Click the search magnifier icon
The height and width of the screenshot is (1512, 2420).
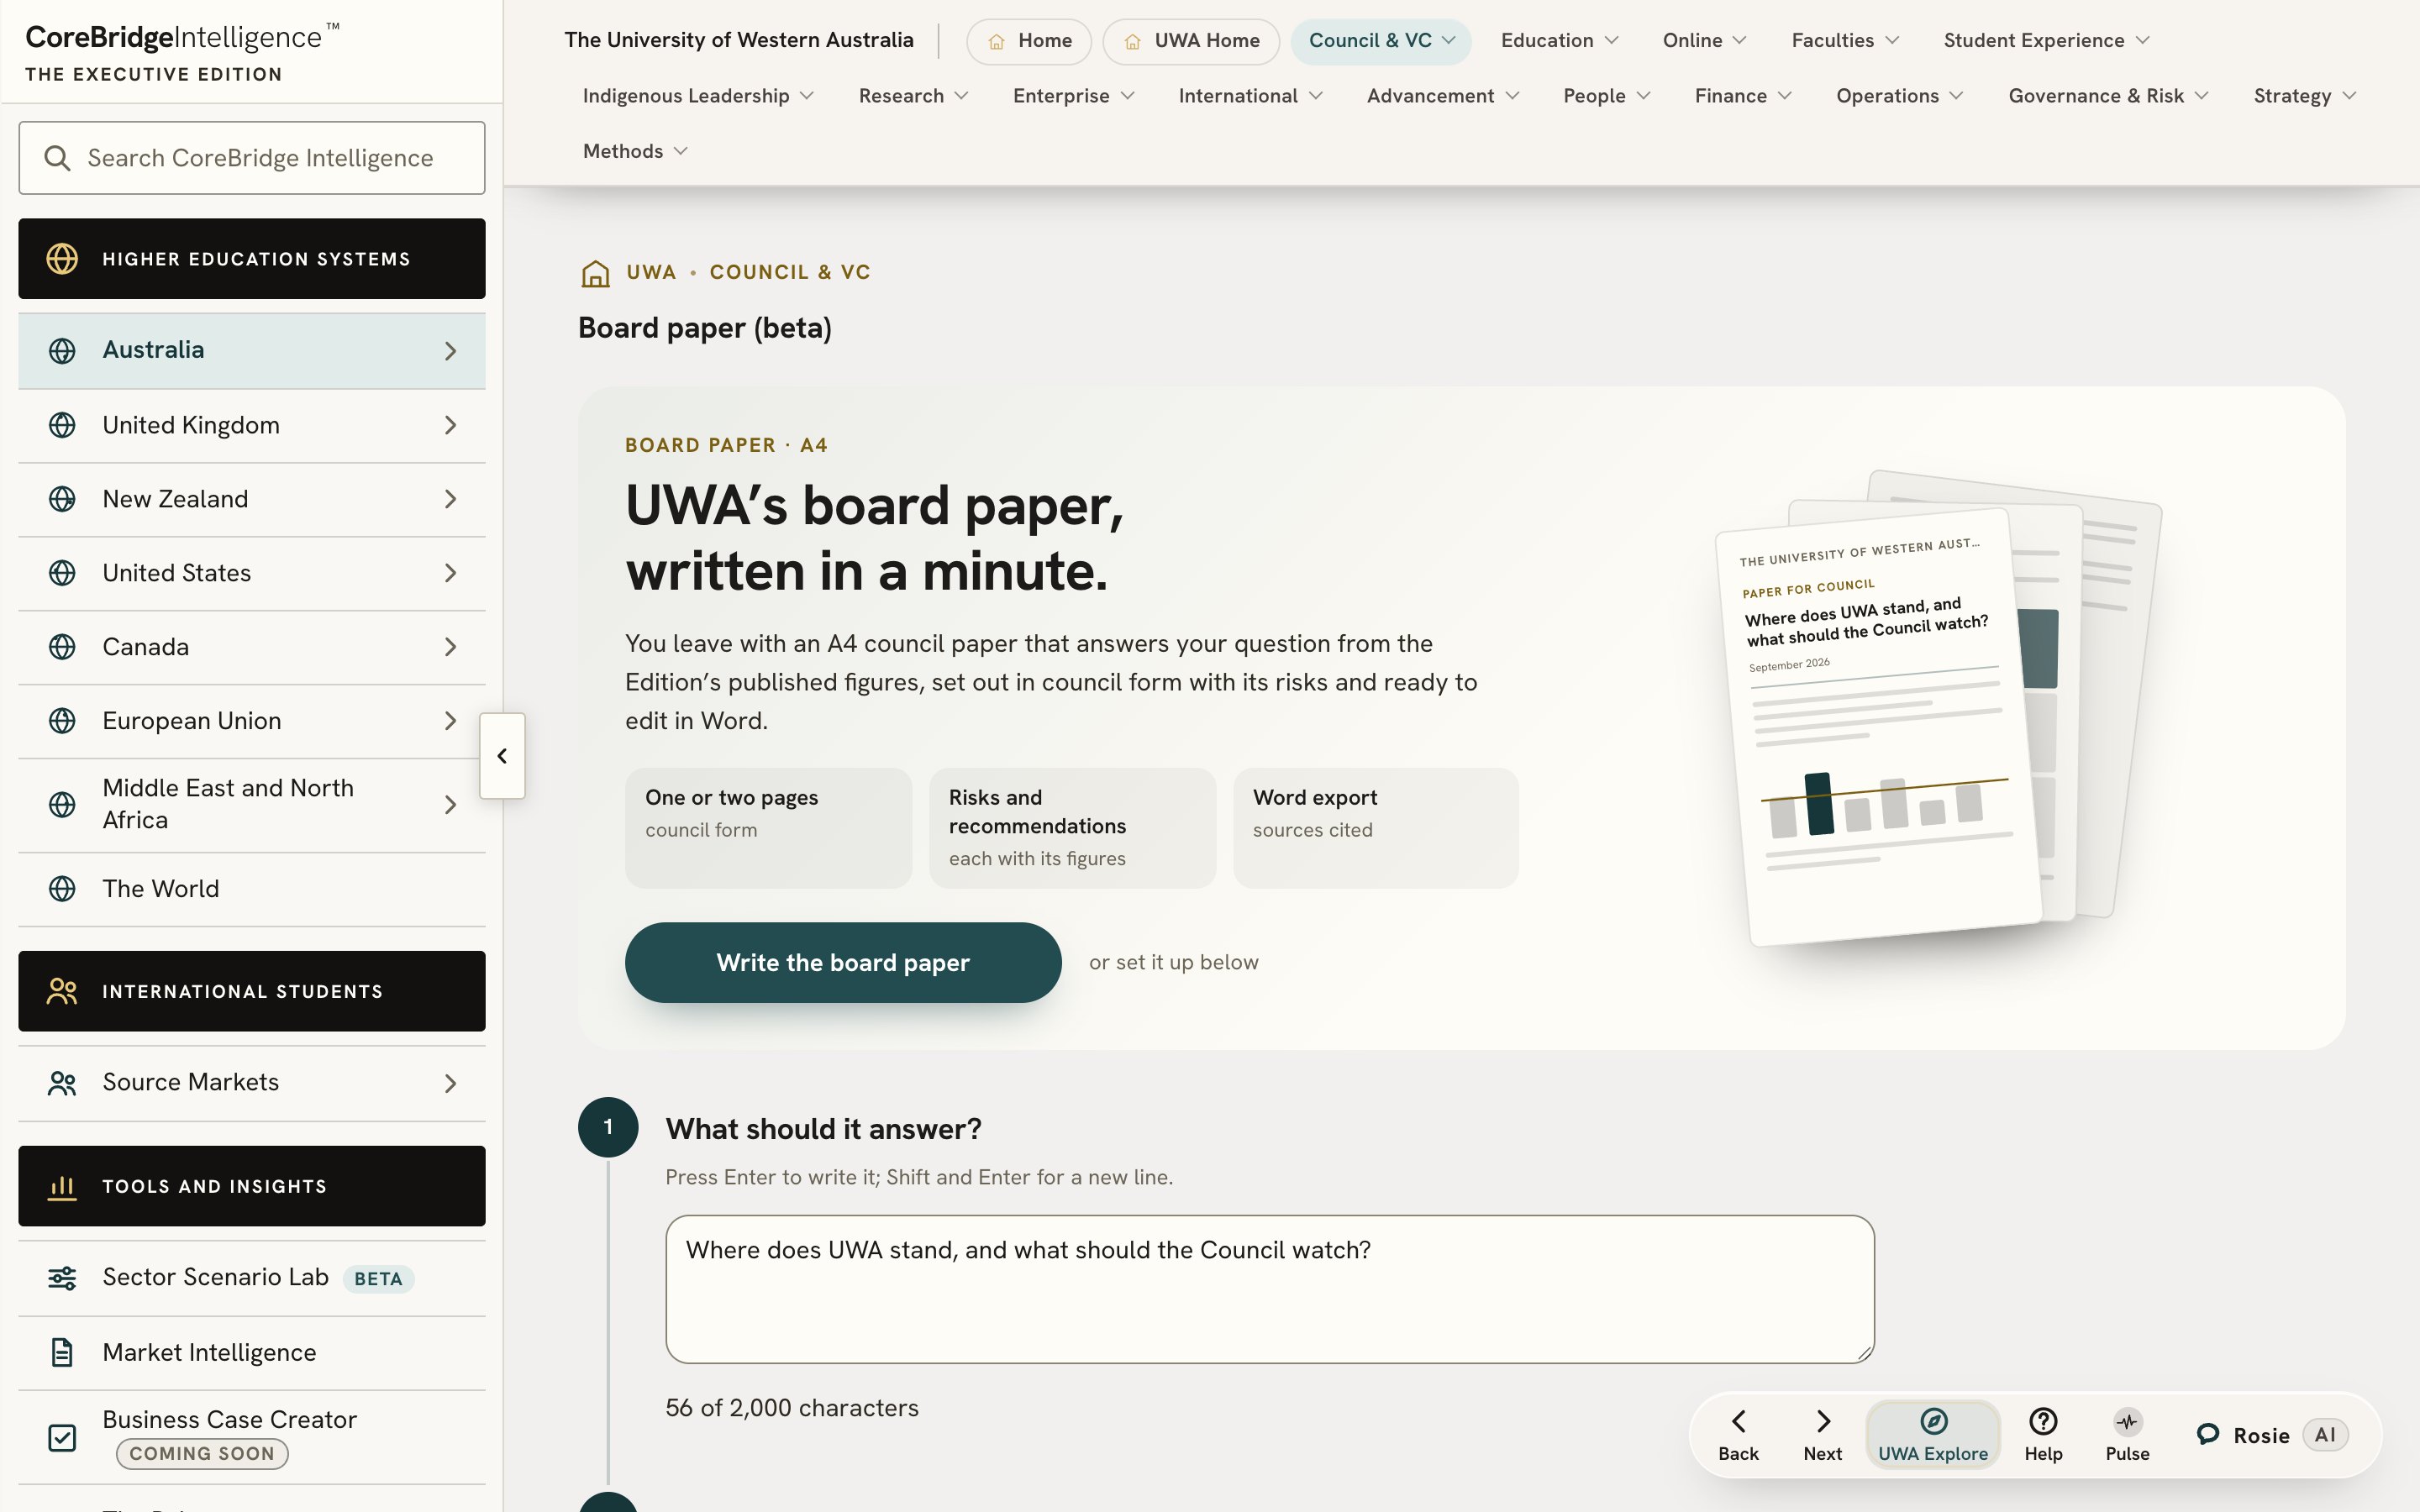[x=58, y=158]
